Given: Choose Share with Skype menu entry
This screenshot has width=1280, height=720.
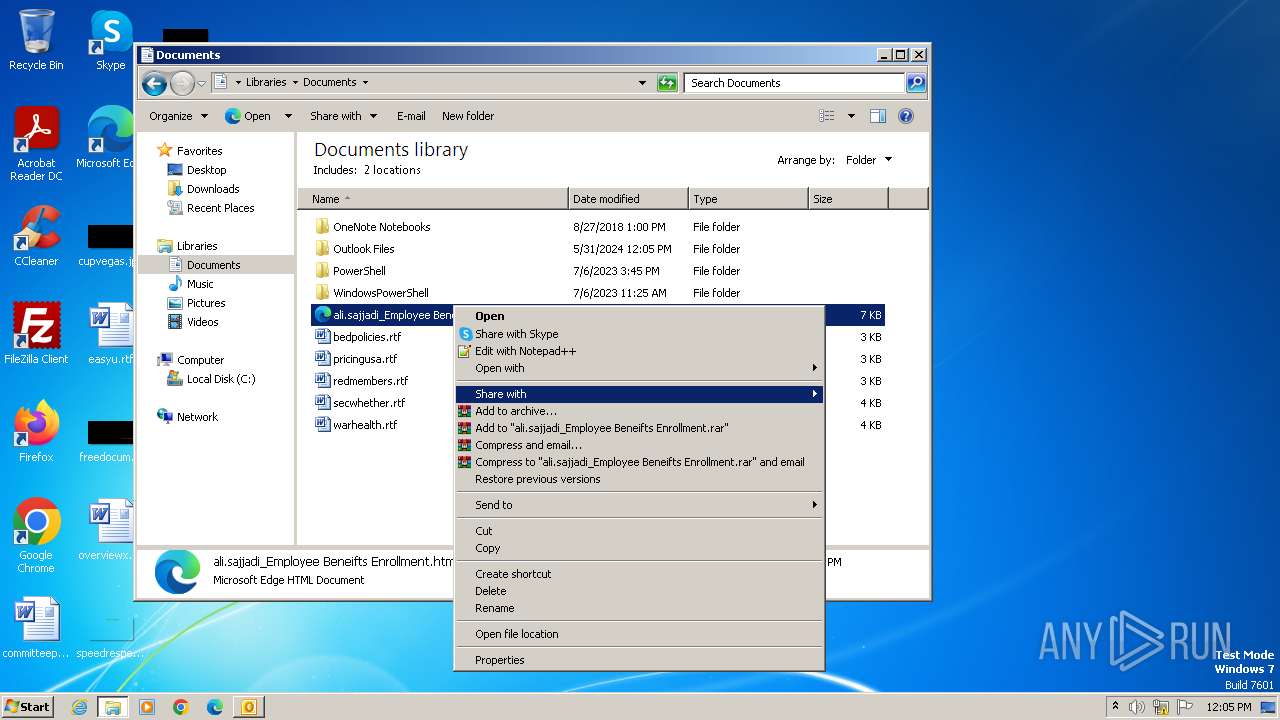Looking at the screenshot, I should tap(639, 334).
